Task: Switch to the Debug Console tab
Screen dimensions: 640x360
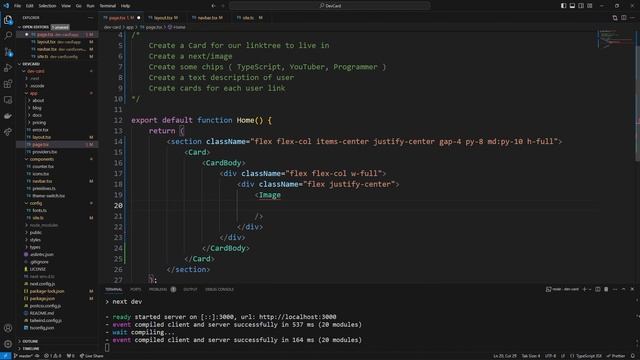Action: coord(220,289)
